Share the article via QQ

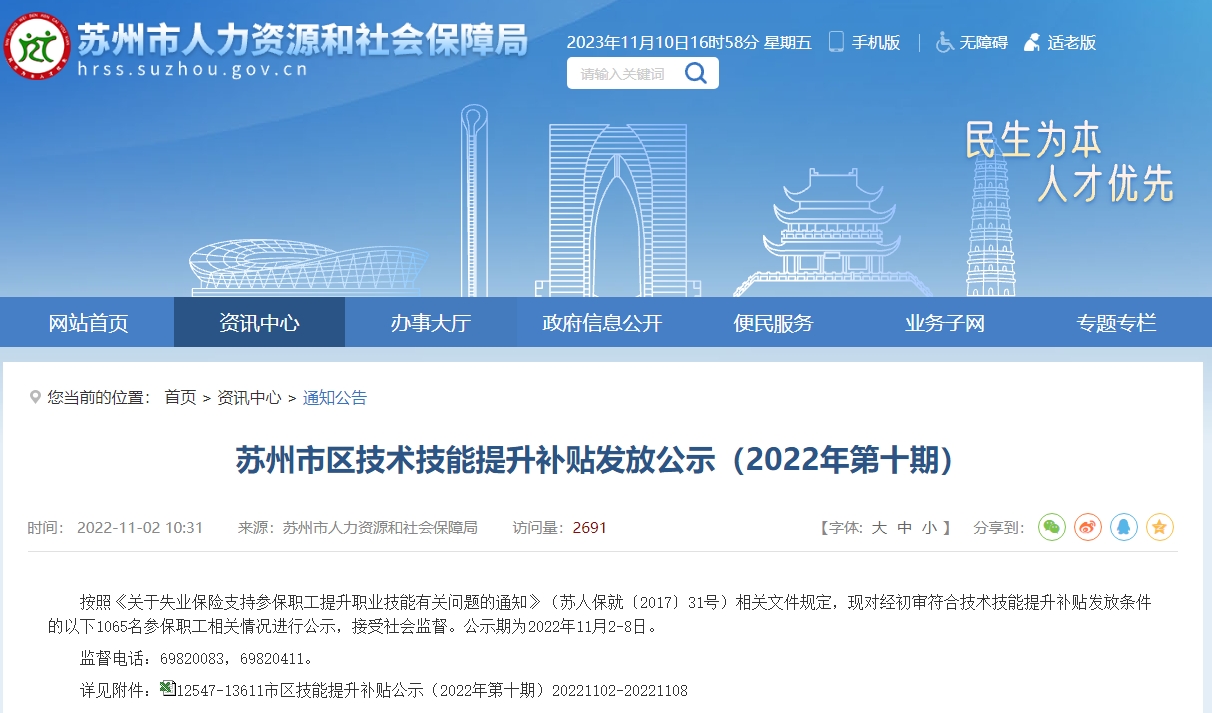pos(1123,527)
